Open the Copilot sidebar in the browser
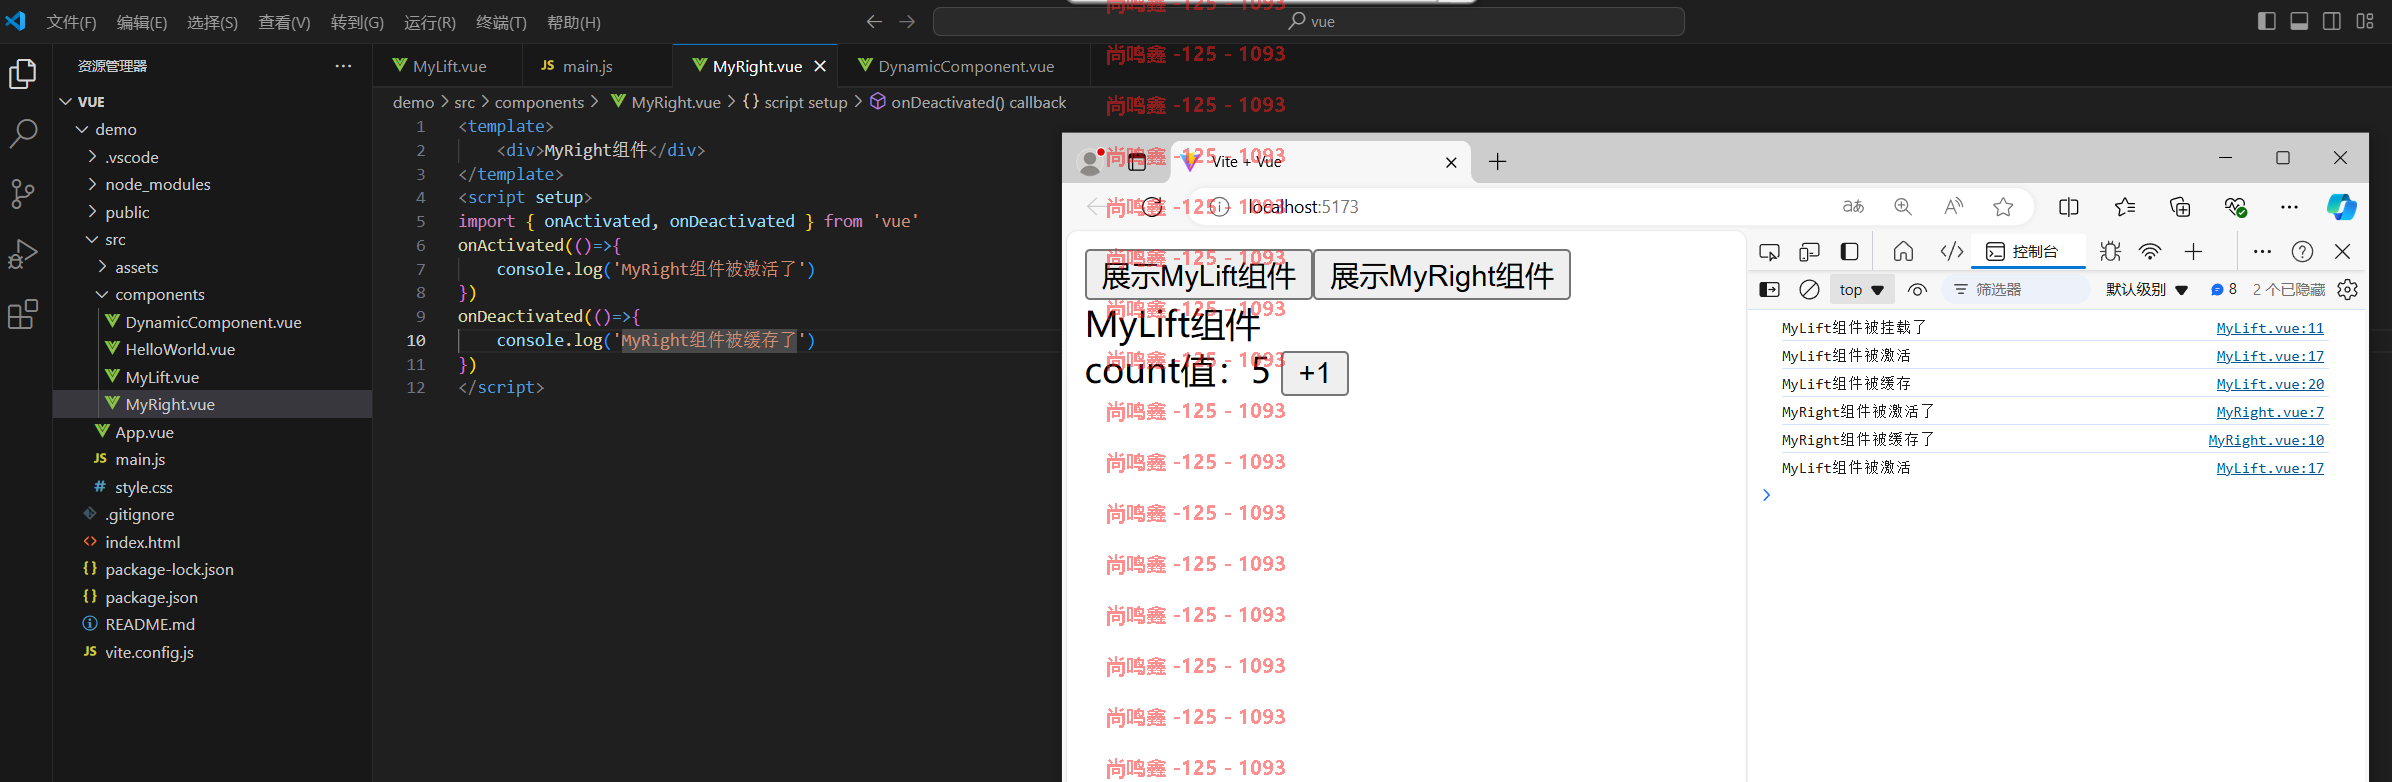This screenshot has width=2392, height=782. coord(2341,207)
